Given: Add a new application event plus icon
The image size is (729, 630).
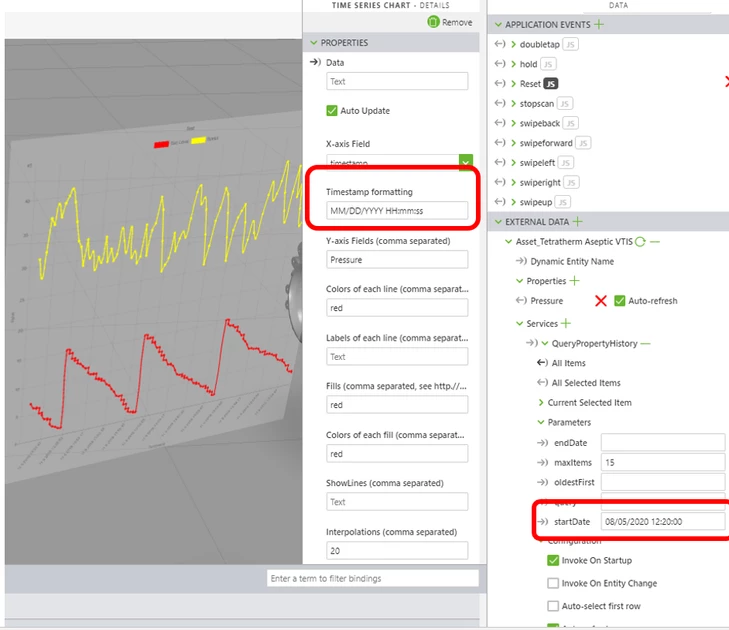Looking at the screenshot, I should click(x=599, y=24).
